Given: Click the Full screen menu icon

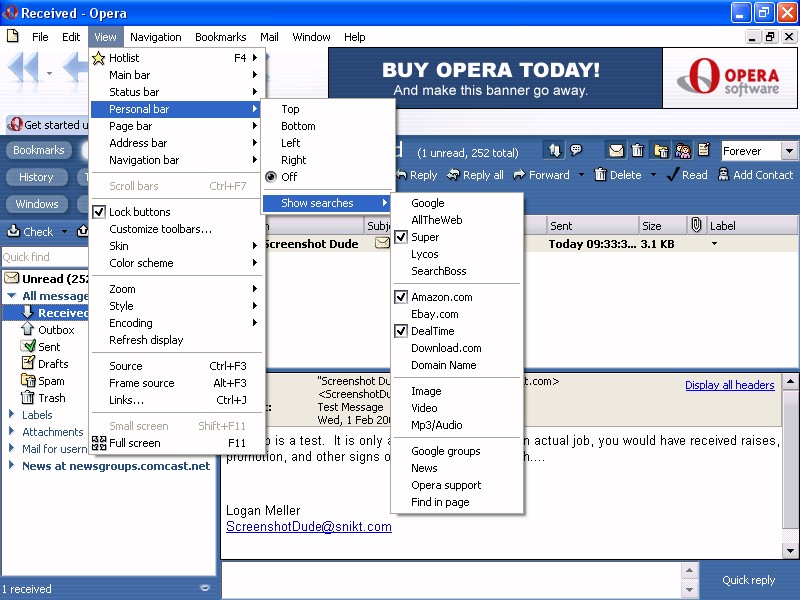Looking at the screenshot, I should pos(99,443).
